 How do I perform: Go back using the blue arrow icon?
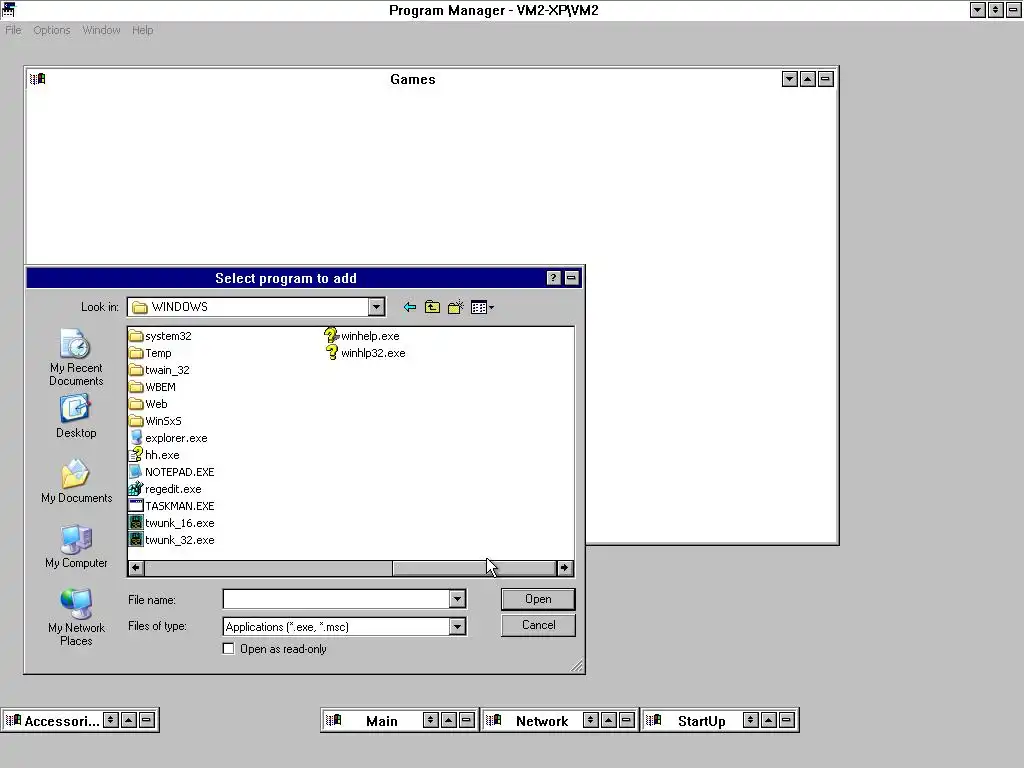coord(409,307)
